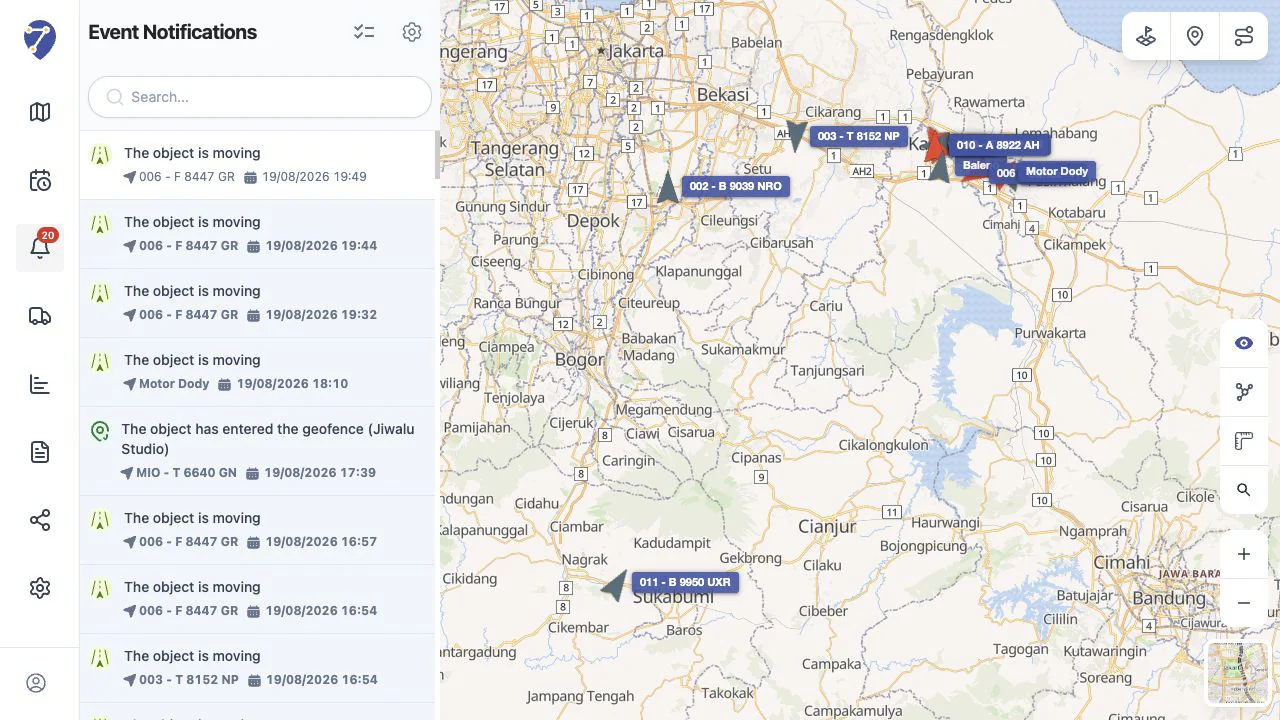The height and width of the screenshot is (720, 1280).
Task: Click the map layers stack icon
Action: (x=1146, y=37)
